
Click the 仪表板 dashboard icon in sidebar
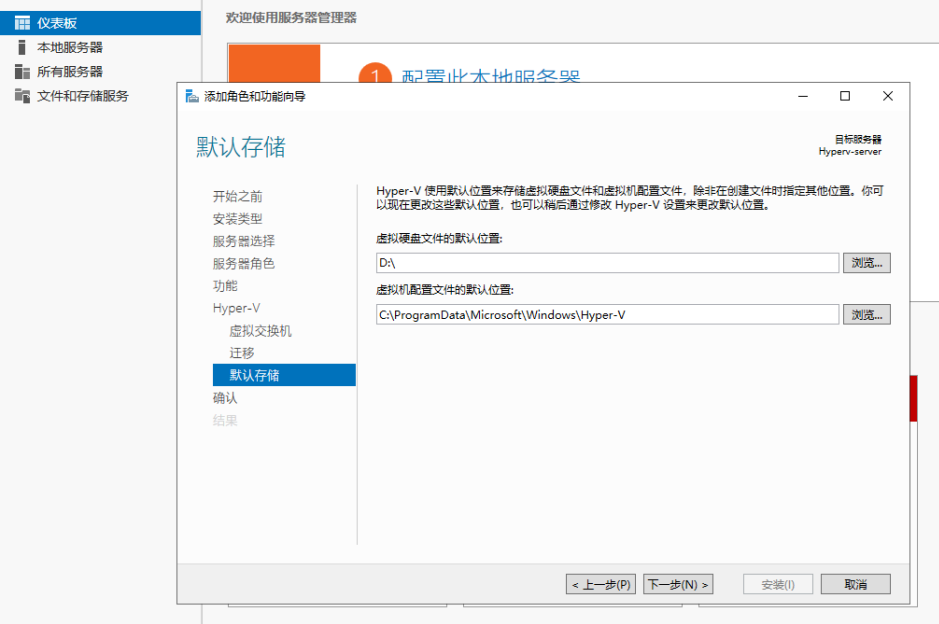22,23
